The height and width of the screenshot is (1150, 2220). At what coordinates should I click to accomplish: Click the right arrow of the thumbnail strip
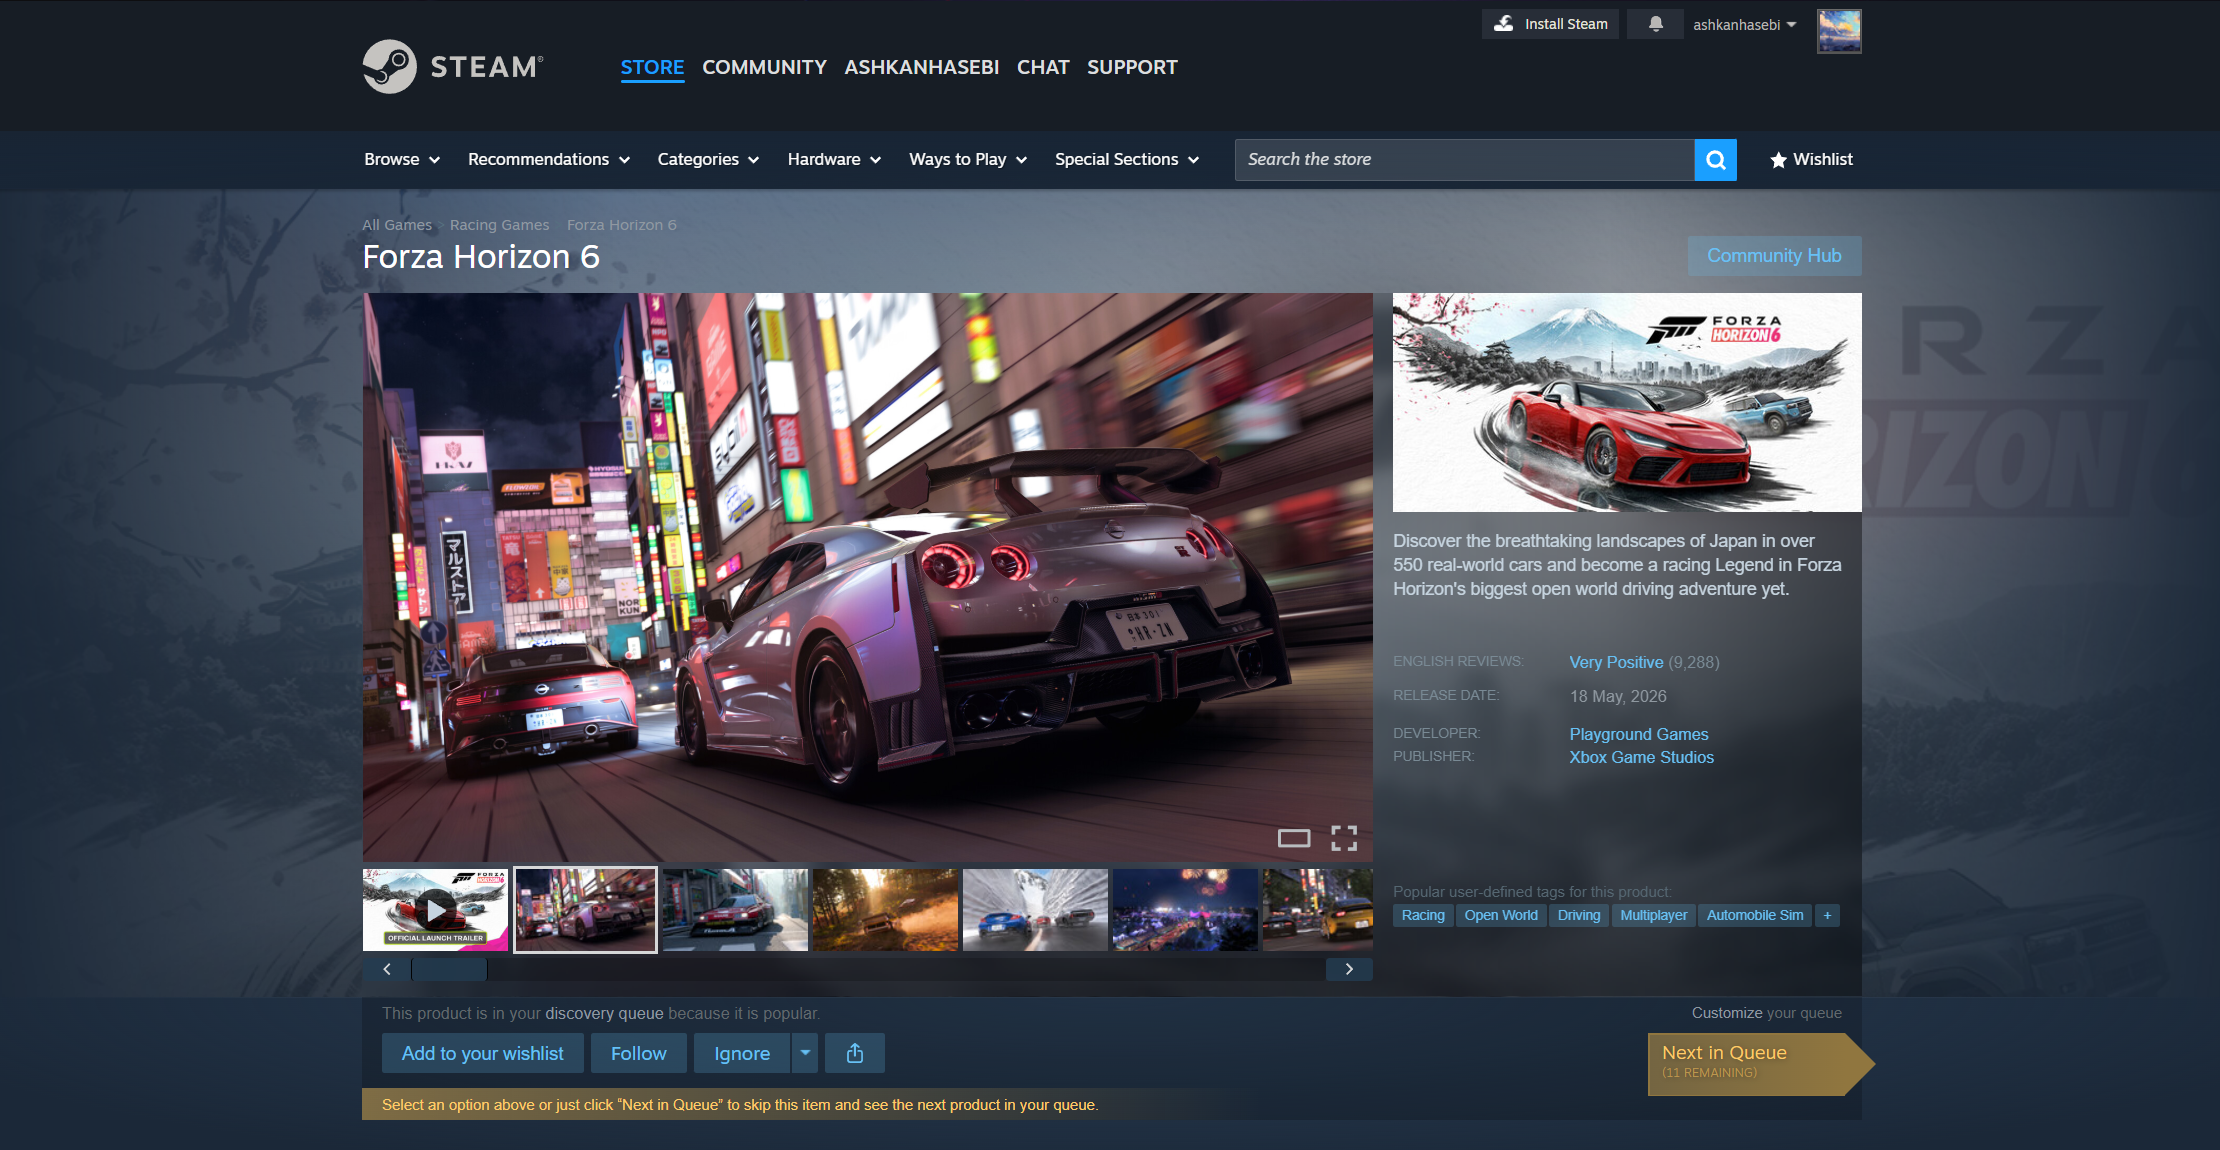pyautogui.click(x=1349, y=969)
